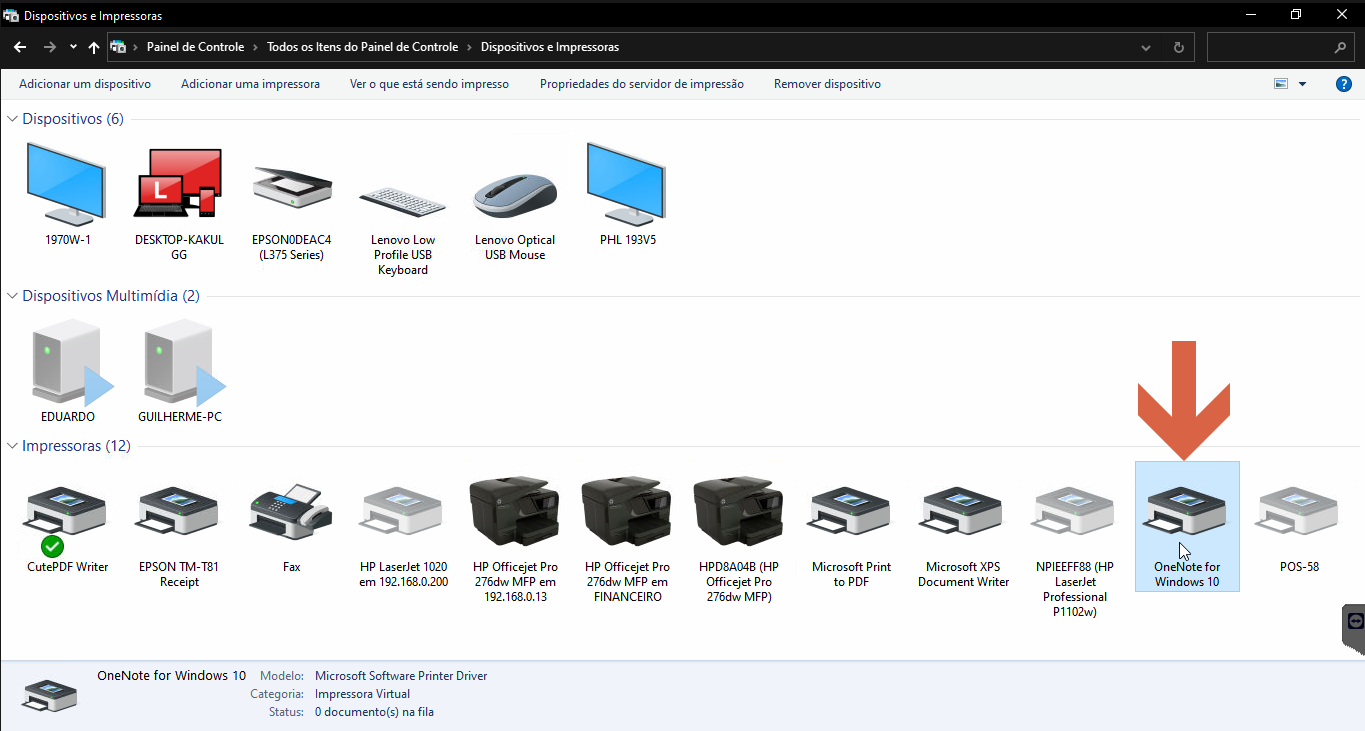1365x731 pixels.
Task: Open the help question mark icon
Action: [x=1344, y=84]
